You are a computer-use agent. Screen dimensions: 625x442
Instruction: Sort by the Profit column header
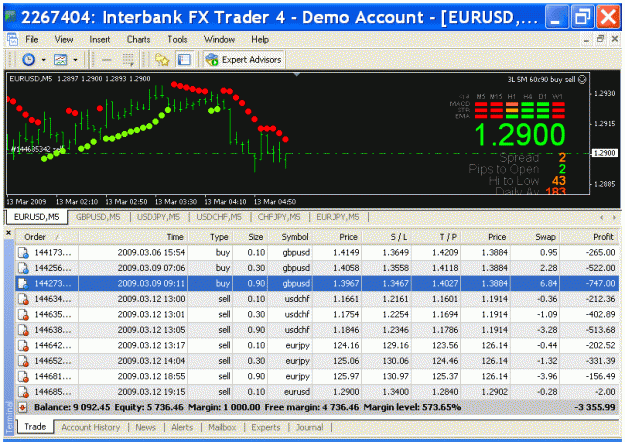(x=590, y=237)
